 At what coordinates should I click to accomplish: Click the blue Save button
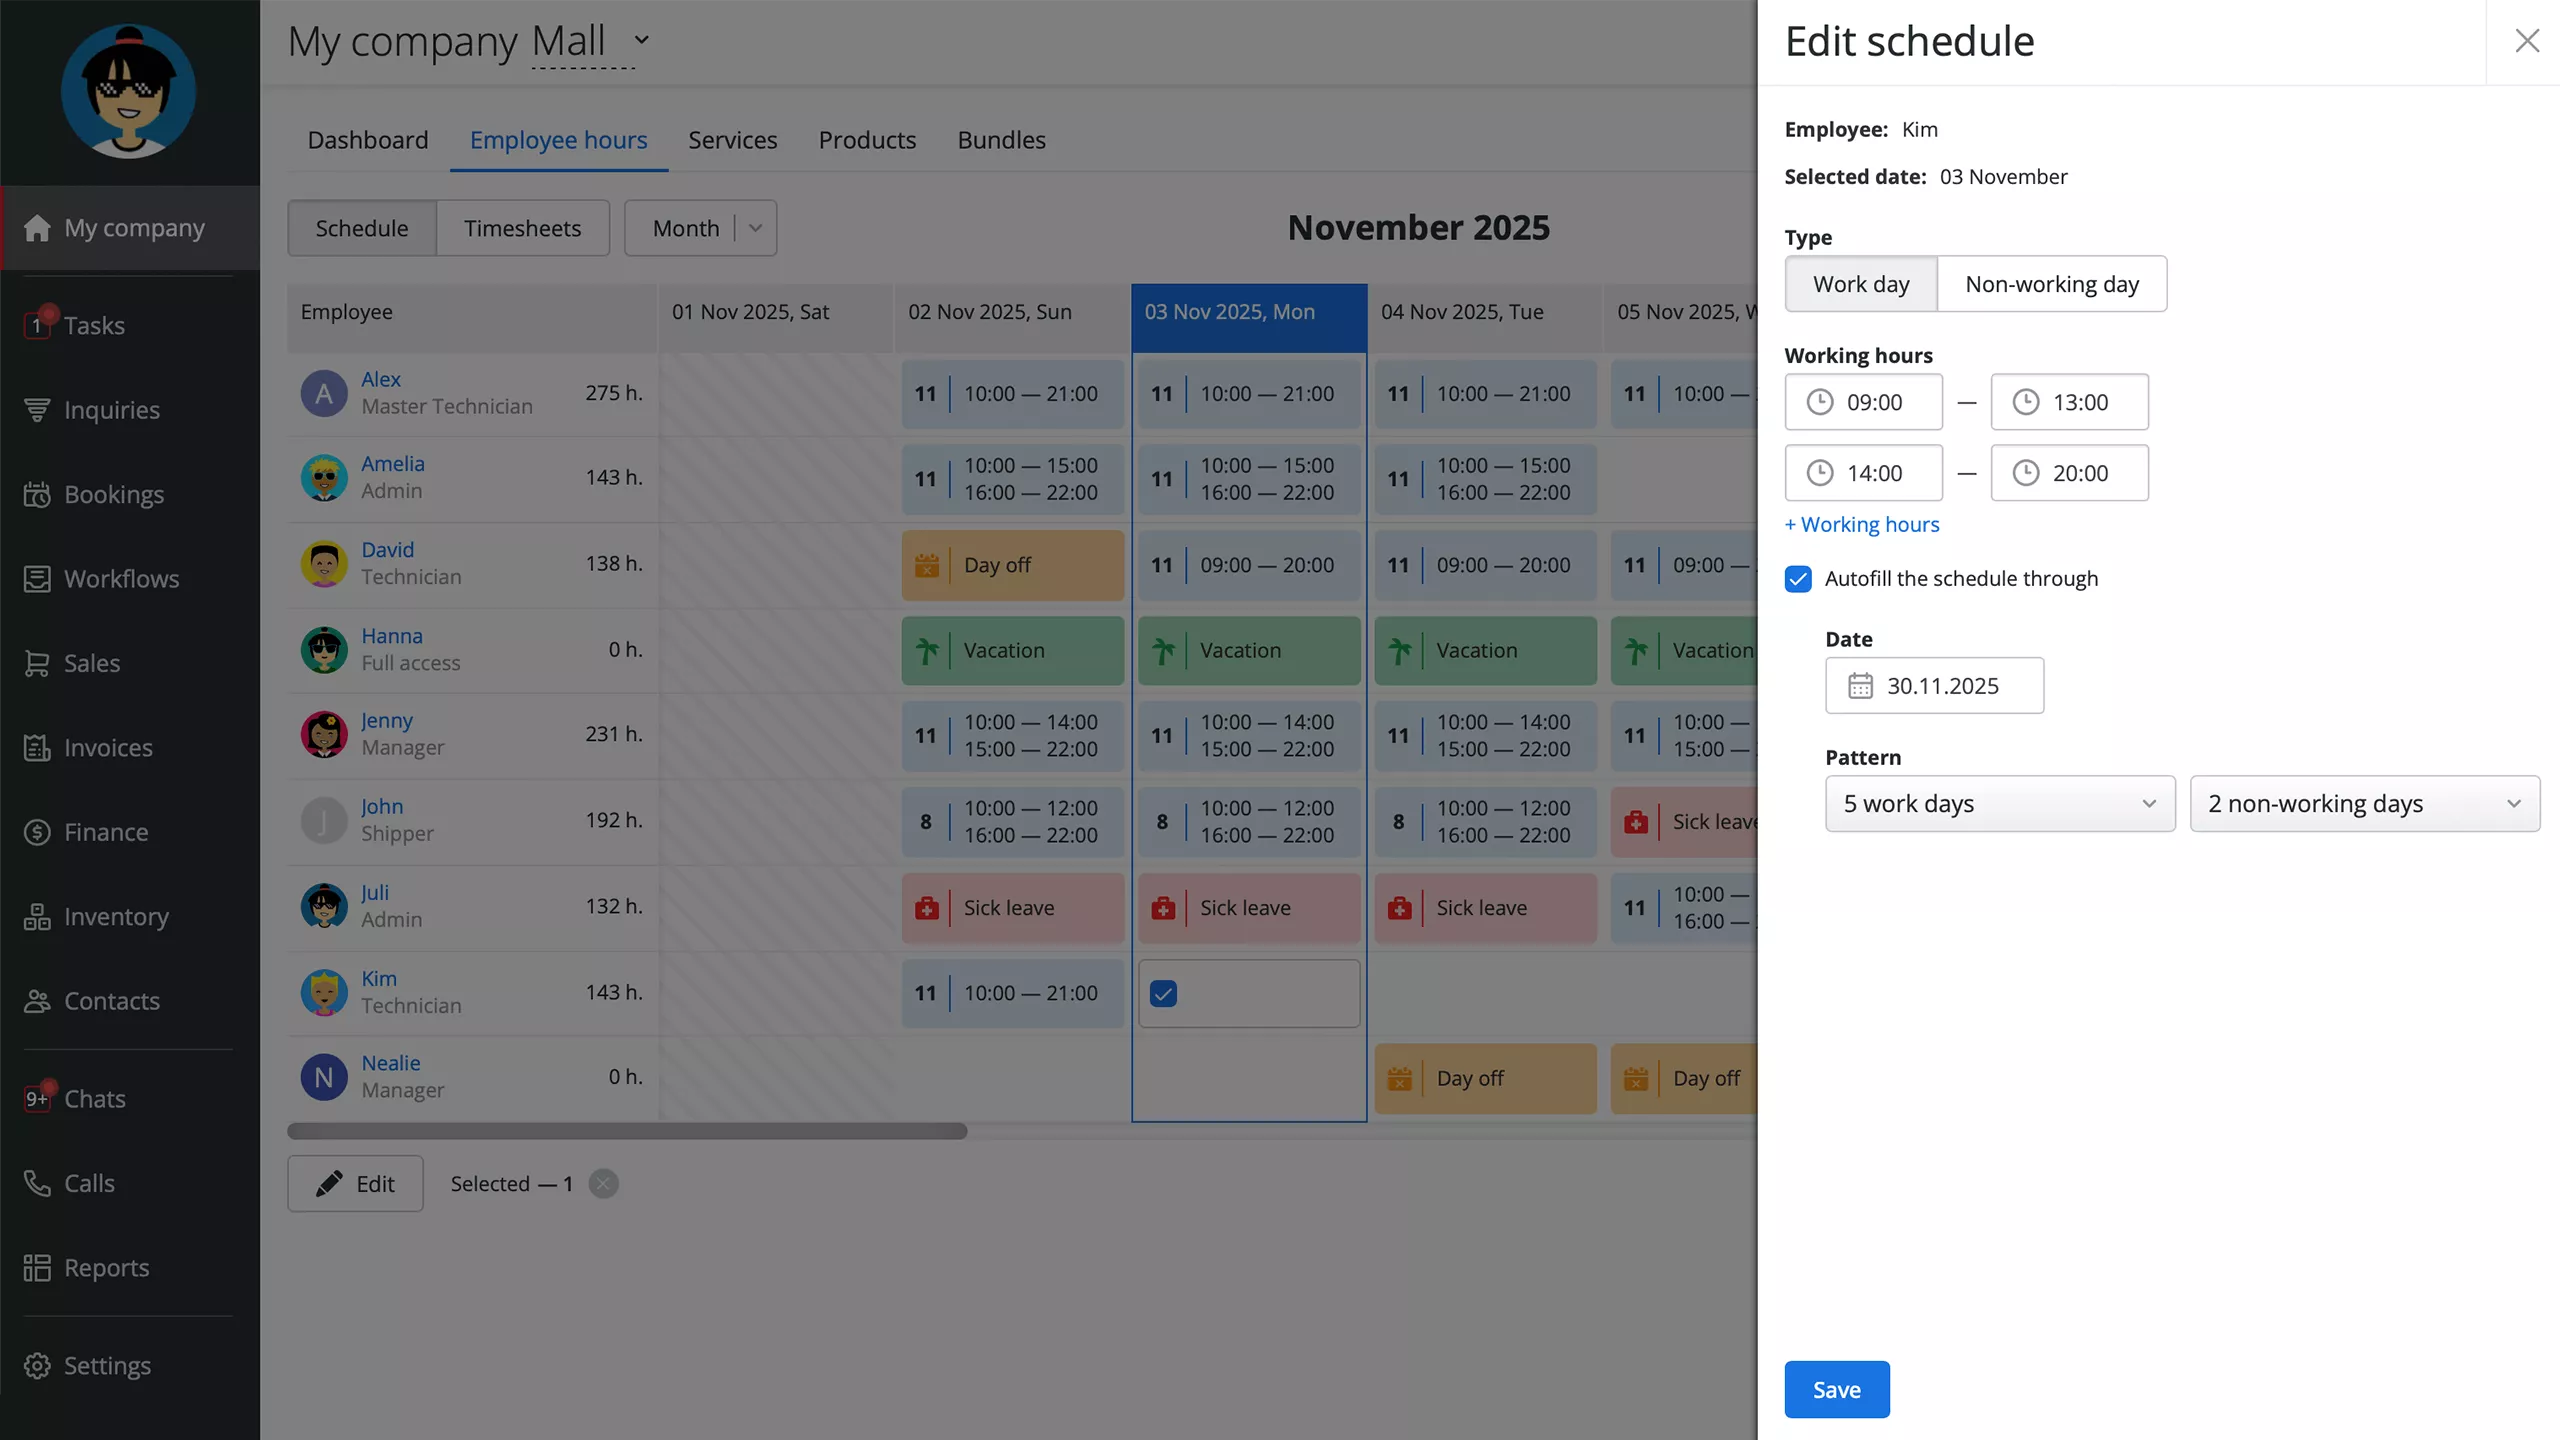1836,1389
